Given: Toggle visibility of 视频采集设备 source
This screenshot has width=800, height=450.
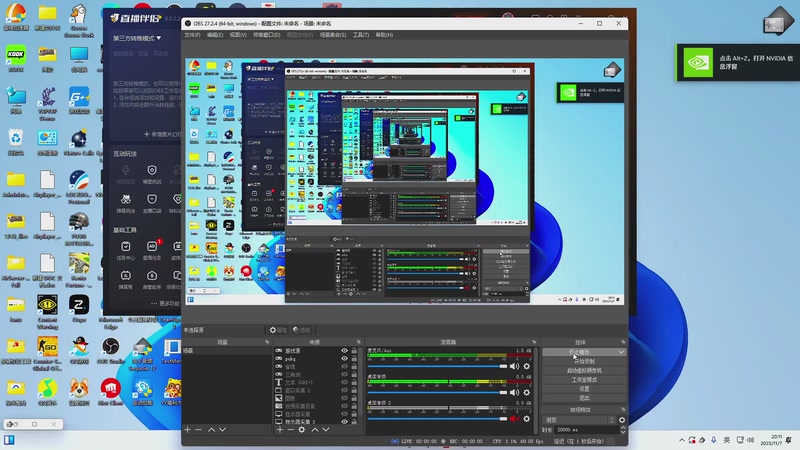Looking at the screenshot, I should click(x=344, y=406).
